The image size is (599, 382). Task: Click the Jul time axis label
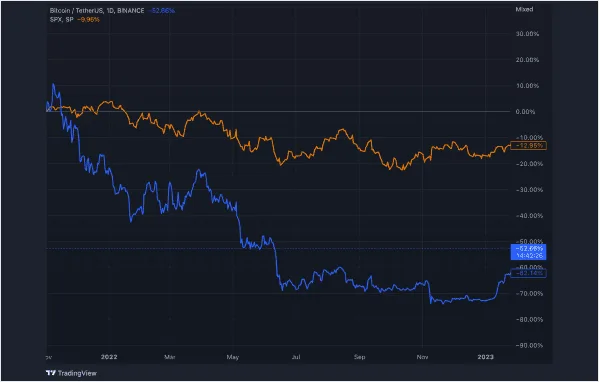click(296, 357)
